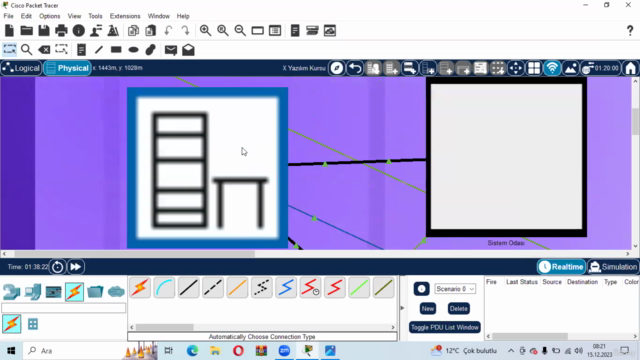Save the project with floppy icon

(44, 31)
